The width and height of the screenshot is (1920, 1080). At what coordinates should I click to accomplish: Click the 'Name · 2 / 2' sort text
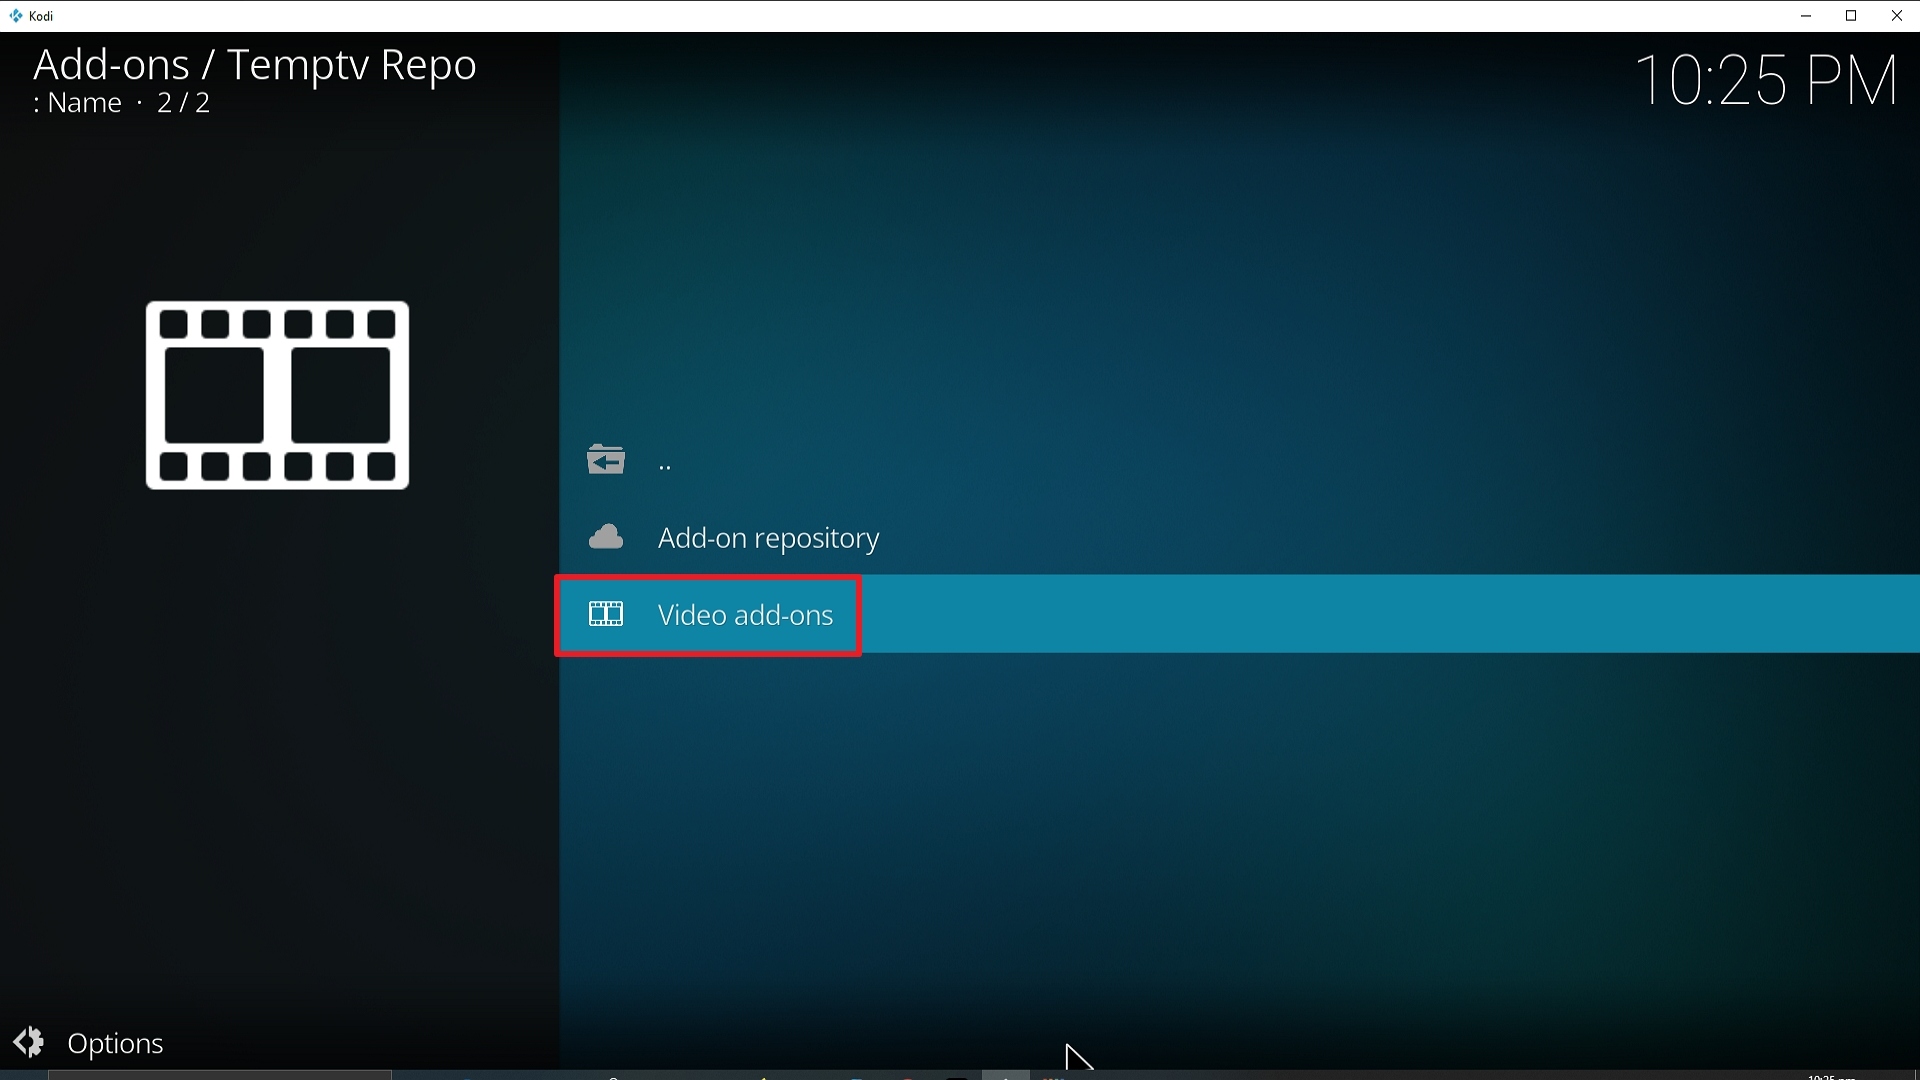(x=122, y=103)
